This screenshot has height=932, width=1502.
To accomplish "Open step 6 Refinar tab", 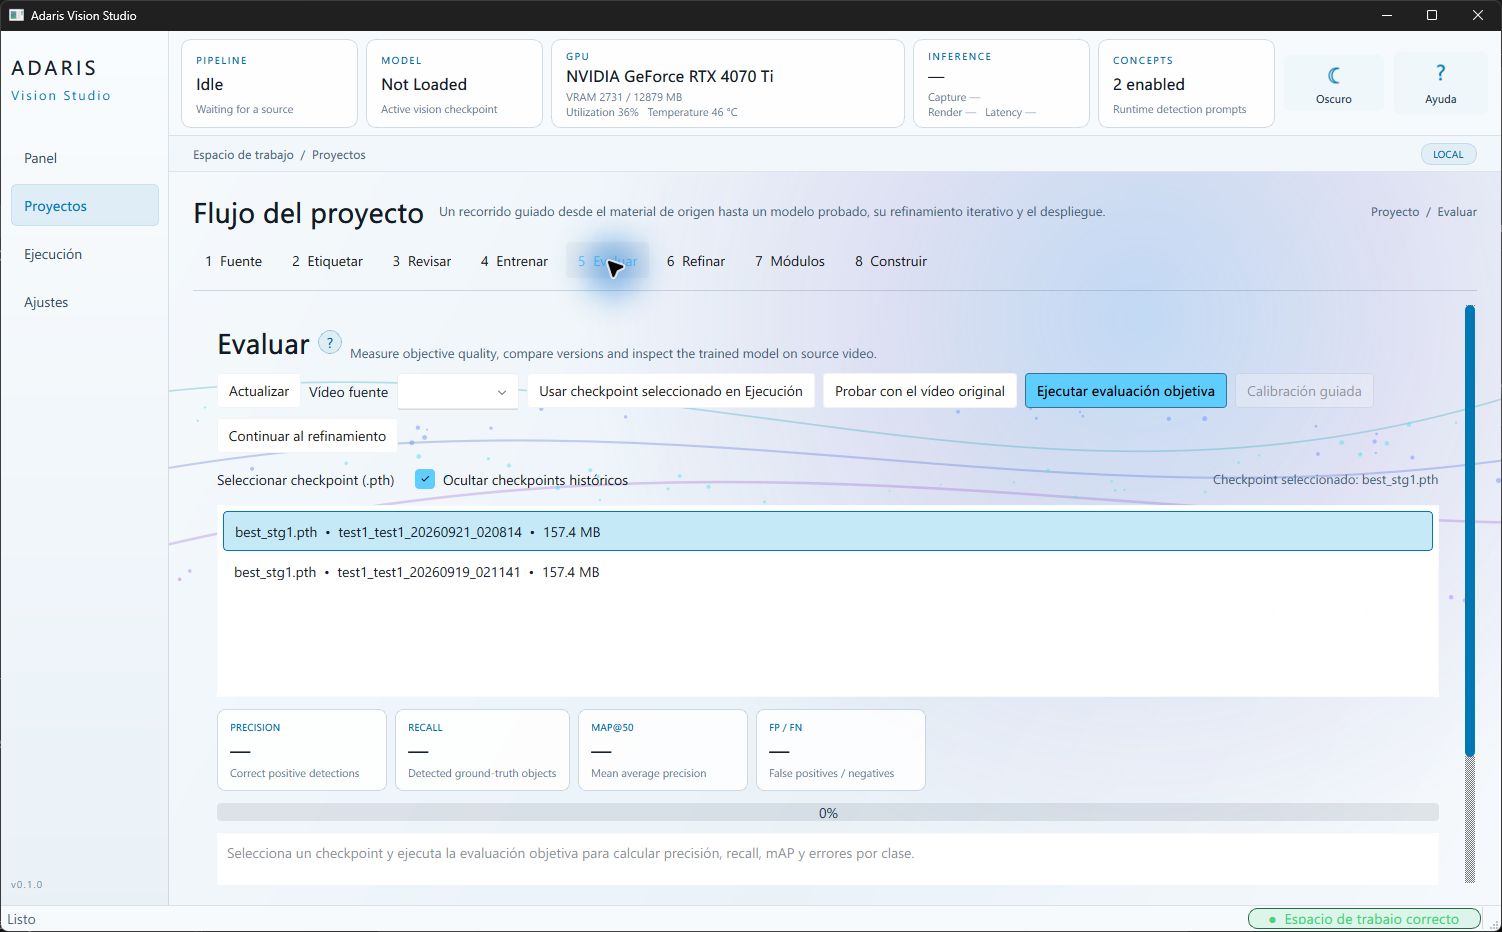I will point(696,261).
